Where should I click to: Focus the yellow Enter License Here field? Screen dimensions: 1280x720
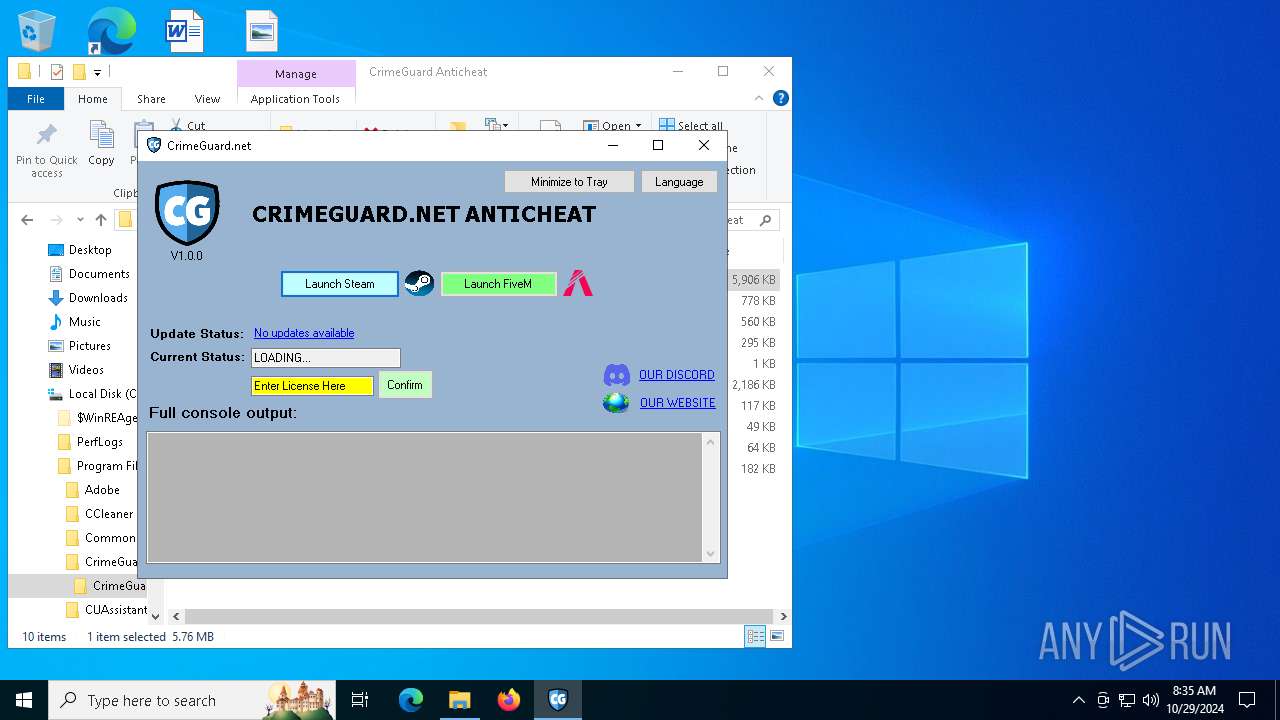pyautogui.click(x=312, y=386)
